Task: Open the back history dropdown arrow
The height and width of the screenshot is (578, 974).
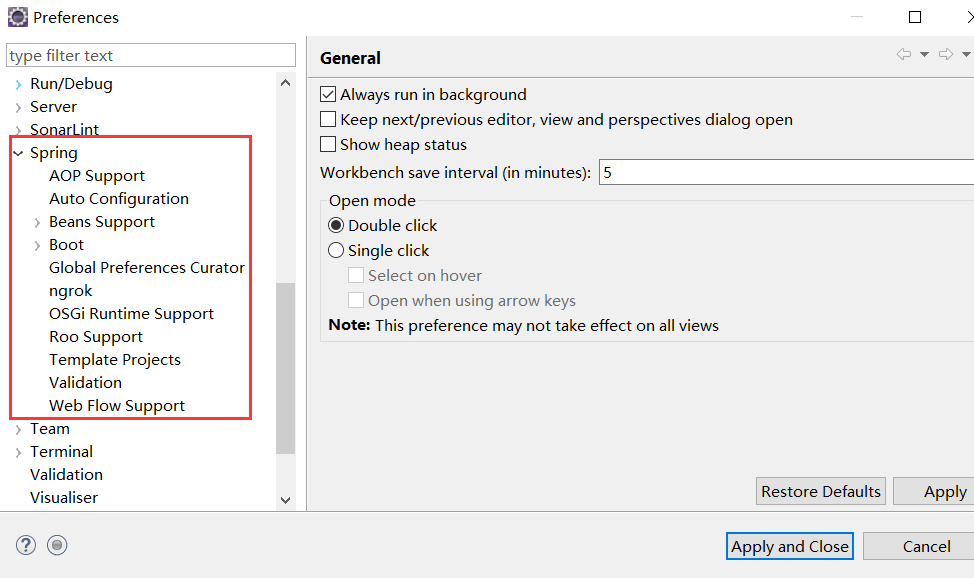Action: [x=924, y=55]
